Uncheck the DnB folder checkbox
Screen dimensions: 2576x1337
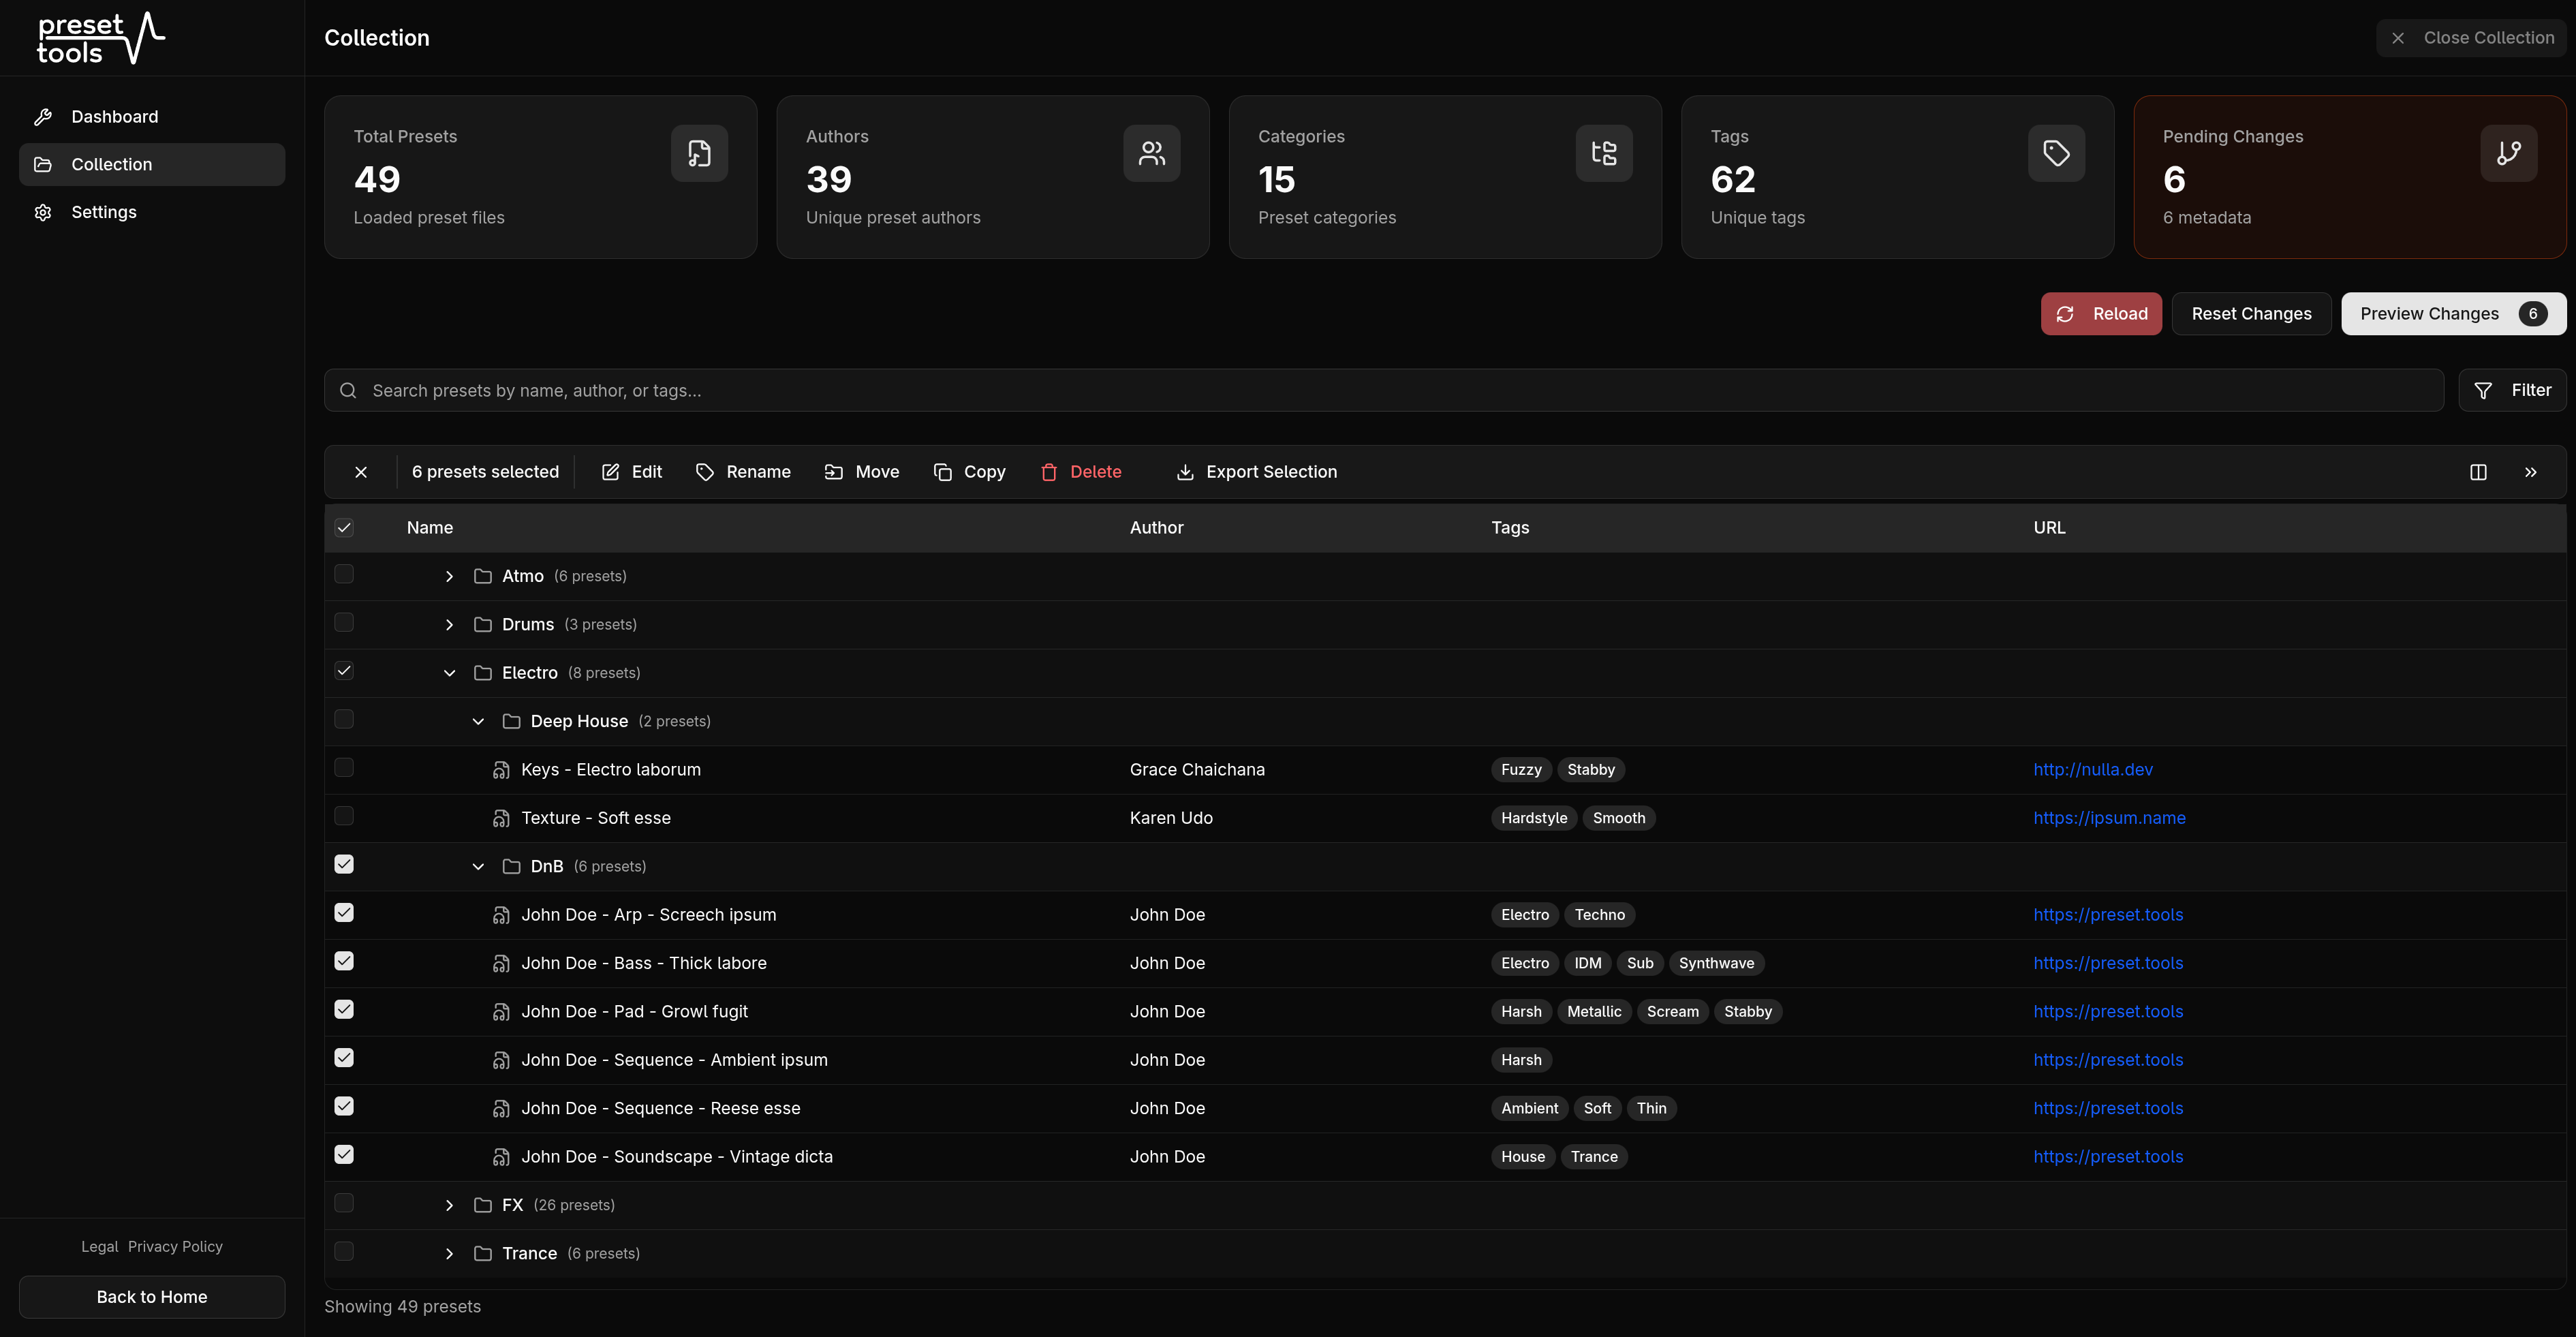pyautogui.click(x=344, y=865)
